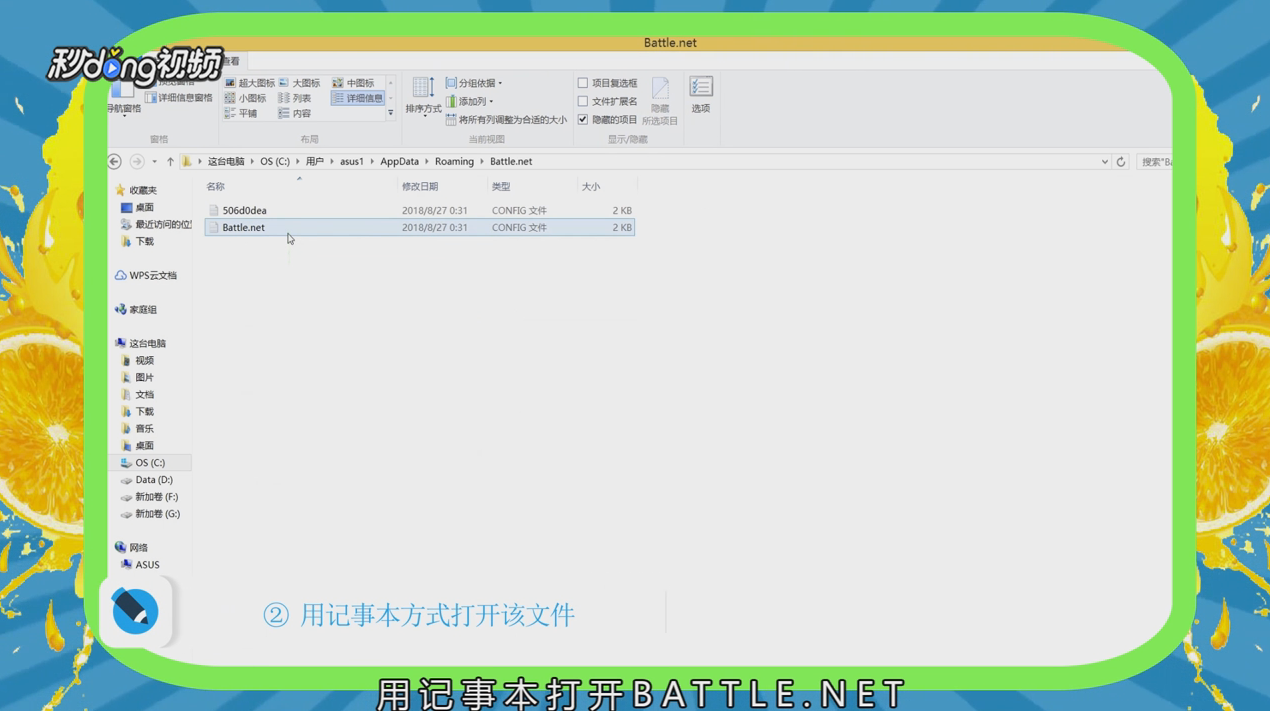Select the 小图标 layout option
The width and height of the screenshot is (1270, 711).
(x=246, y=98)
